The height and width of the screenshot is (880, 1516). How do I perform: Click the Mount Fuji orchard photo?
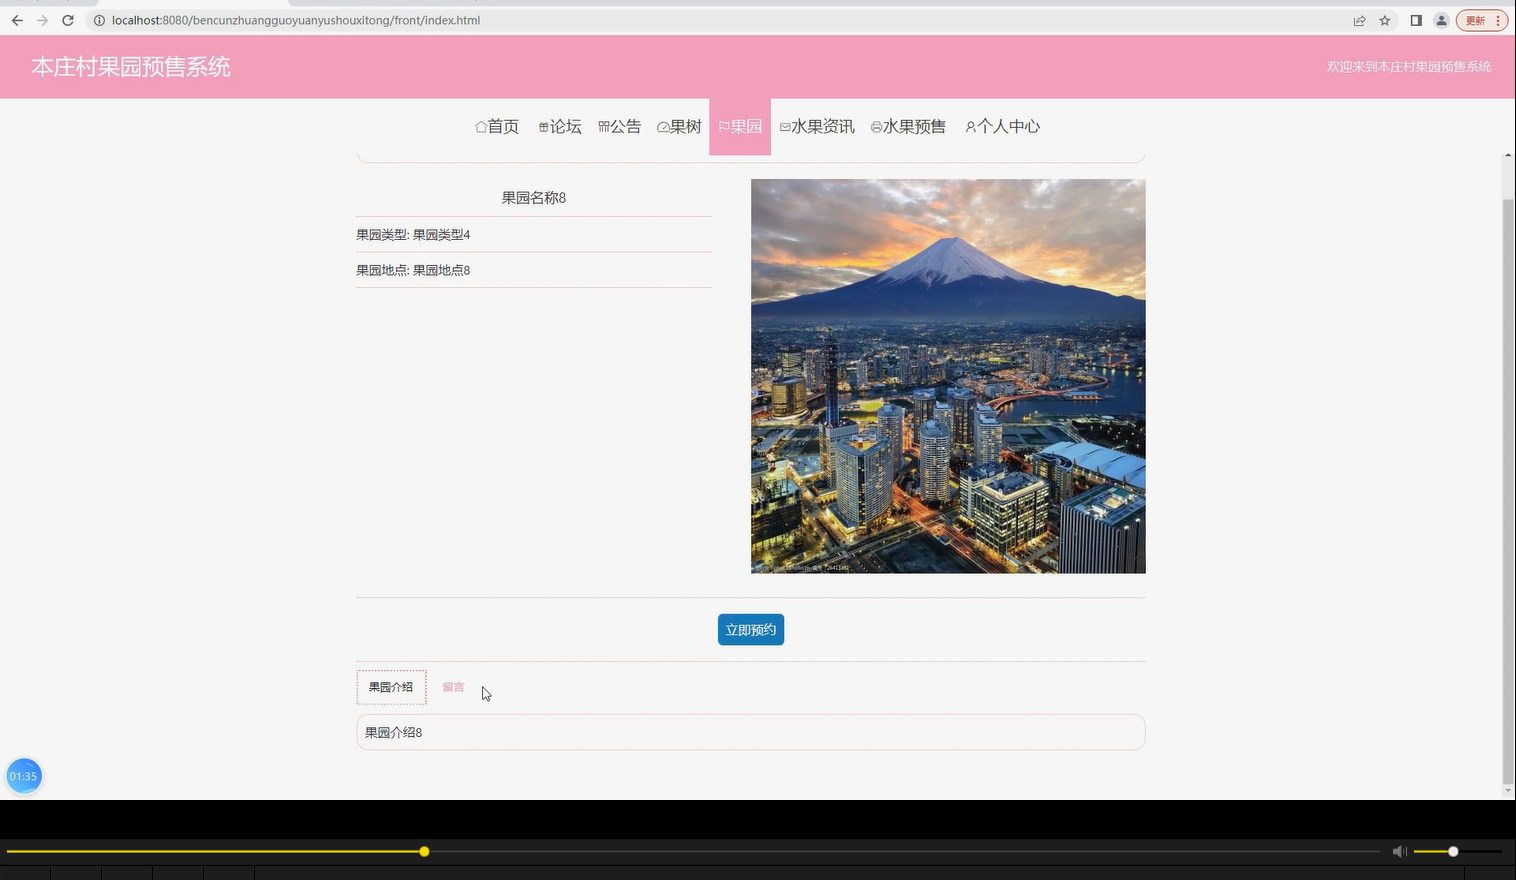948,375
